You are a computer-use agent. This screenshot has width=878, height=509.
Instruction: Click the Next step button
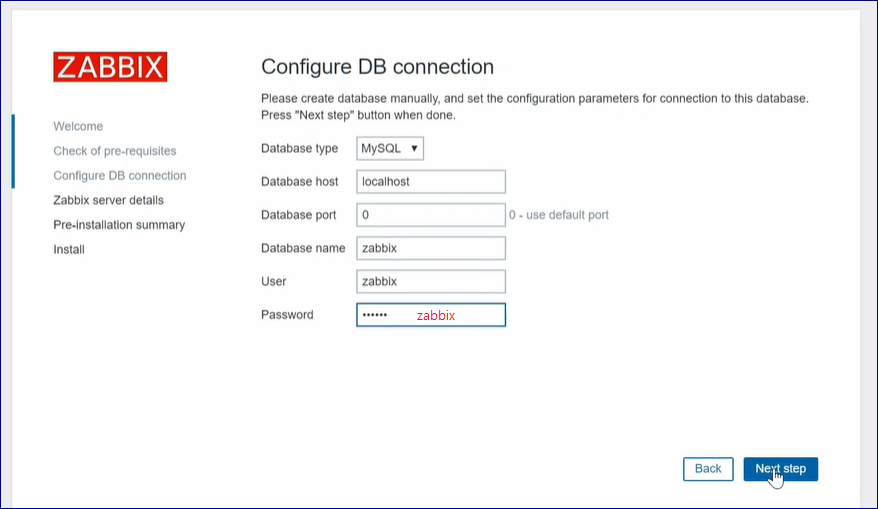(781, 469)
